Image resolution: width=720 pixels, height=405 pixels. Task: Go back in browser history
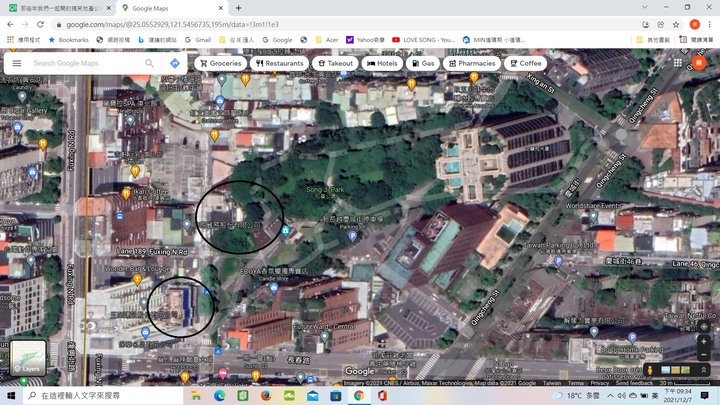(x=10, y=24)
